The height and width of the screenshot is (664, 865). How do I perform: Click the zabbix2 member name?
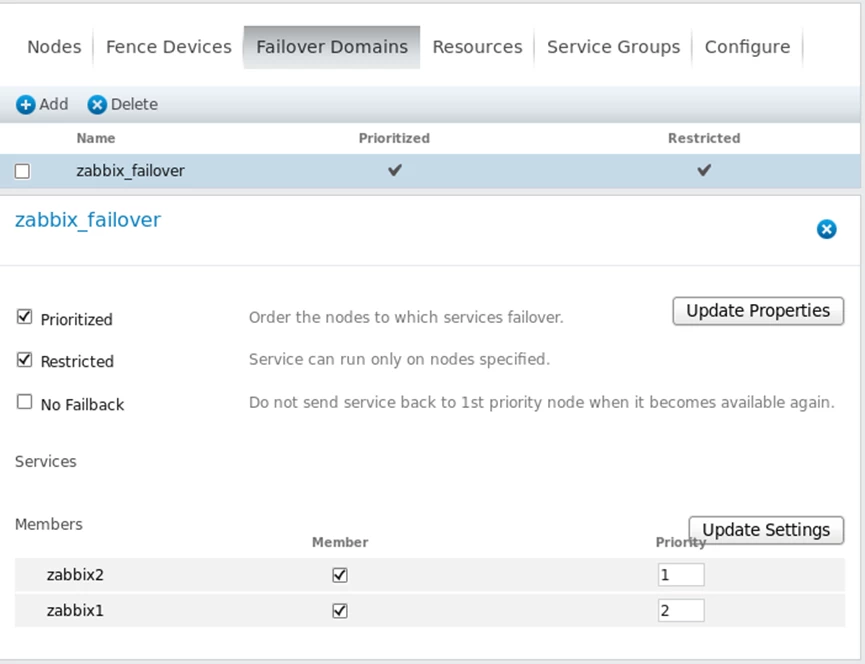[75, 575]
